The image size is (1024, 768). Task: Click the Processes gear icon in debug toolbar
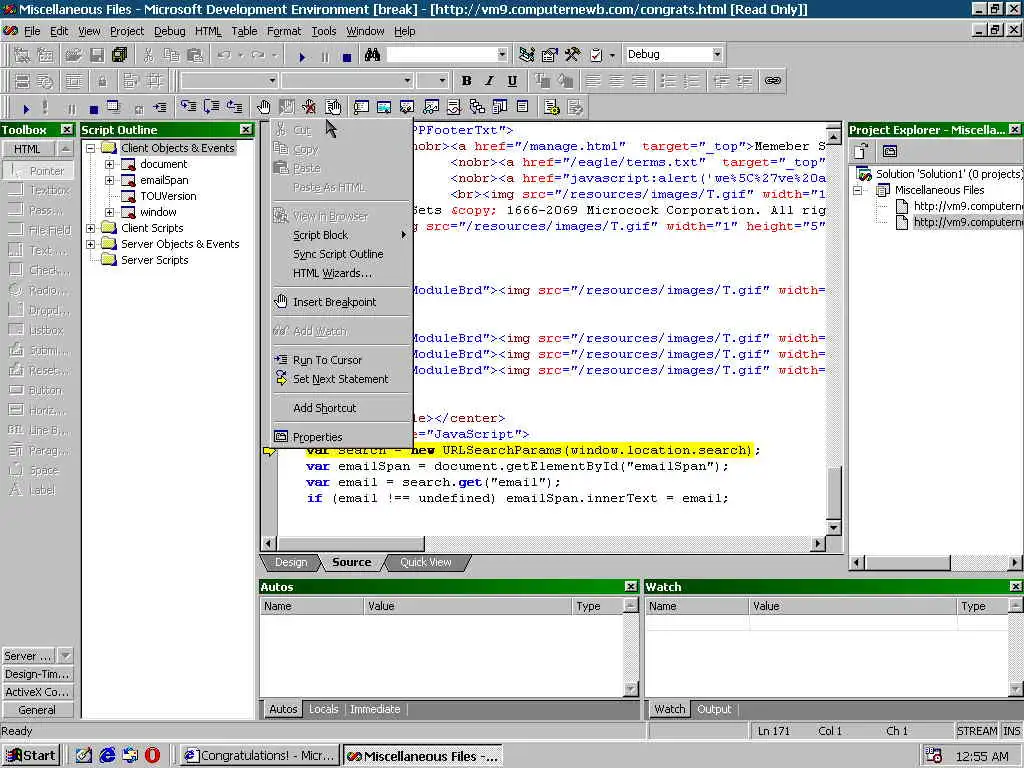click(552, 107)
